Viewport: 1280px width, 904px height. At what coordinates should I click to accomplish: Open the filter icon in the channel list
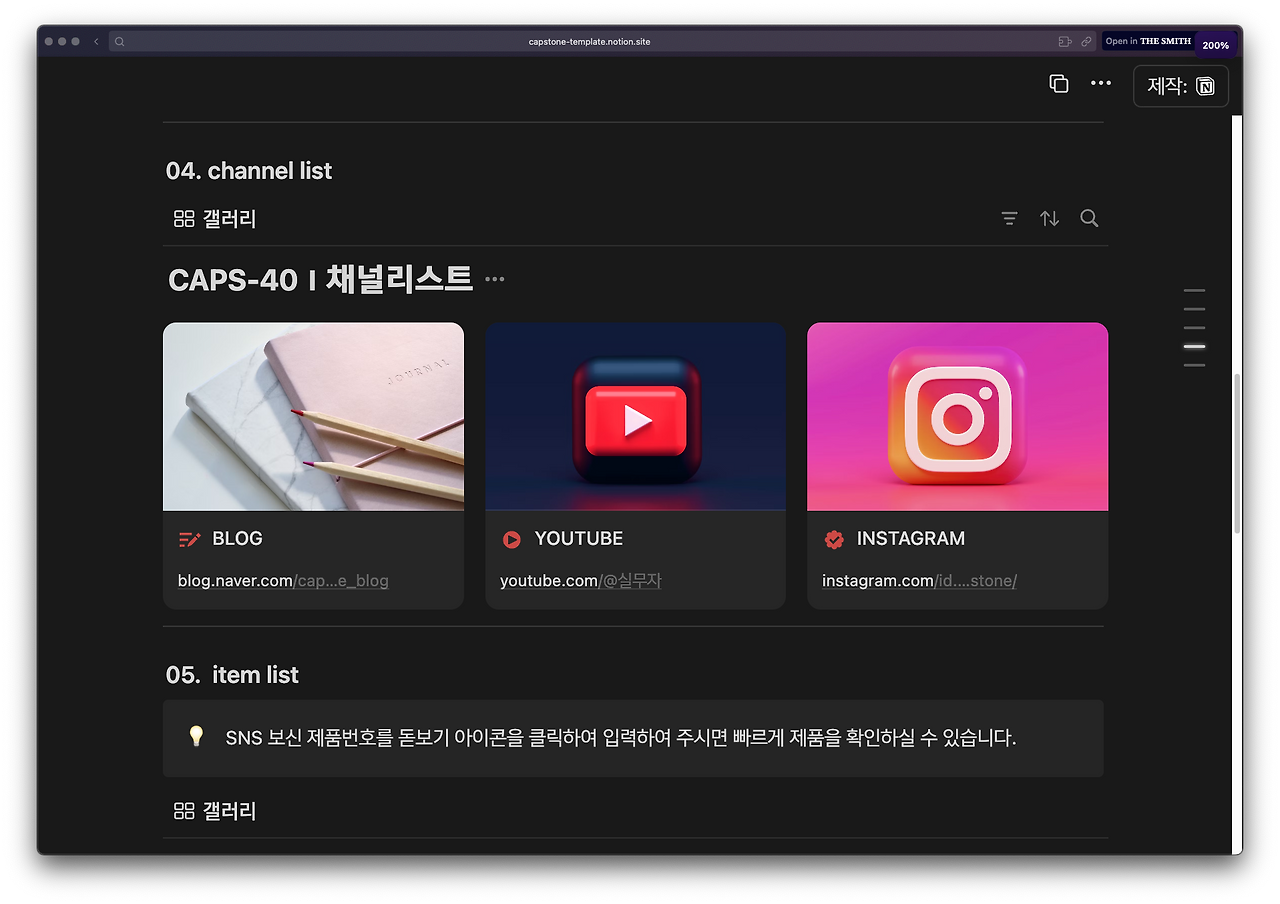click(1010, 218)
